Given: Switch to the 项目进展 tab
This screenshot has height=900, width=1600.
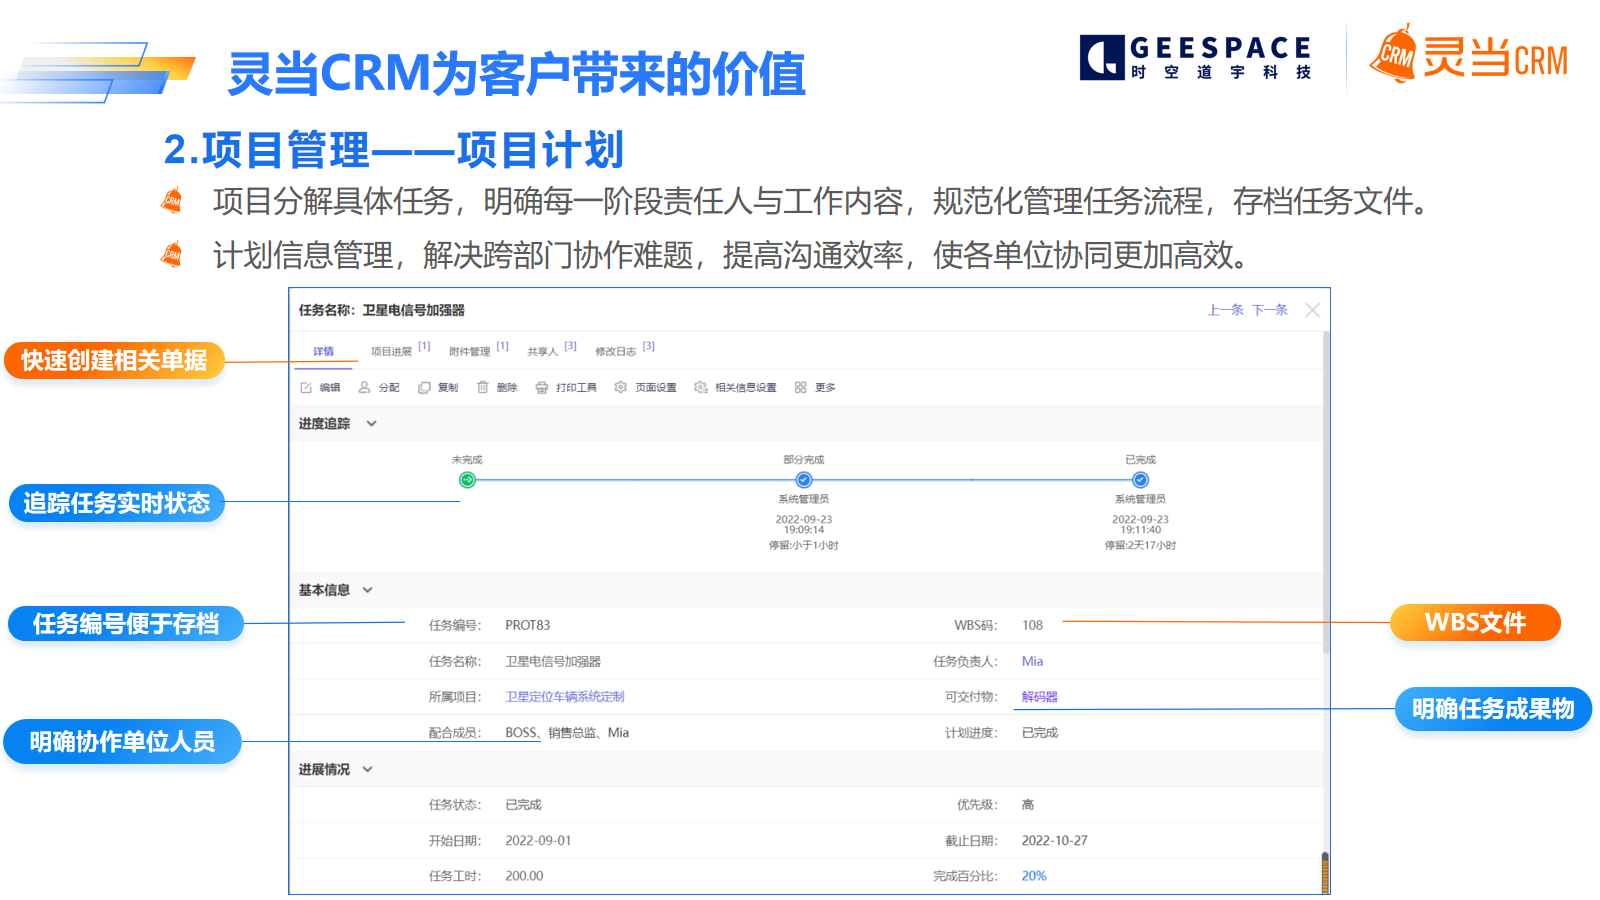Looking at the screenshot, I should (x=391, y=352).
